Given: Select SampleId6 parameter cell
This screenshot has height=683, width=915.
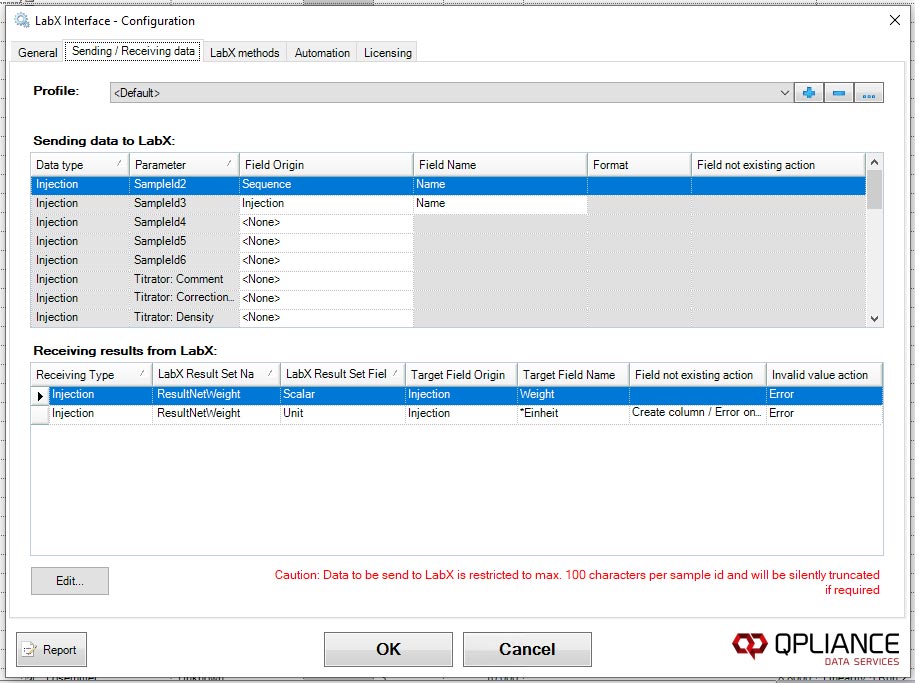Looking at the screenshot, I should coord(184,260).
